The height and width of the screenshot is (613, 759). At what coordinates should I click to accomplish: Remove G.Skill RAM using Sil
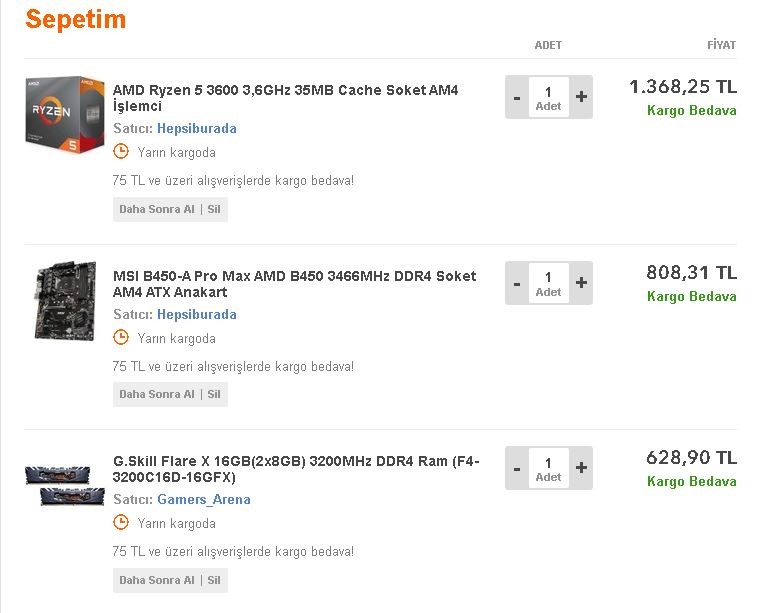tap(214, 580)
